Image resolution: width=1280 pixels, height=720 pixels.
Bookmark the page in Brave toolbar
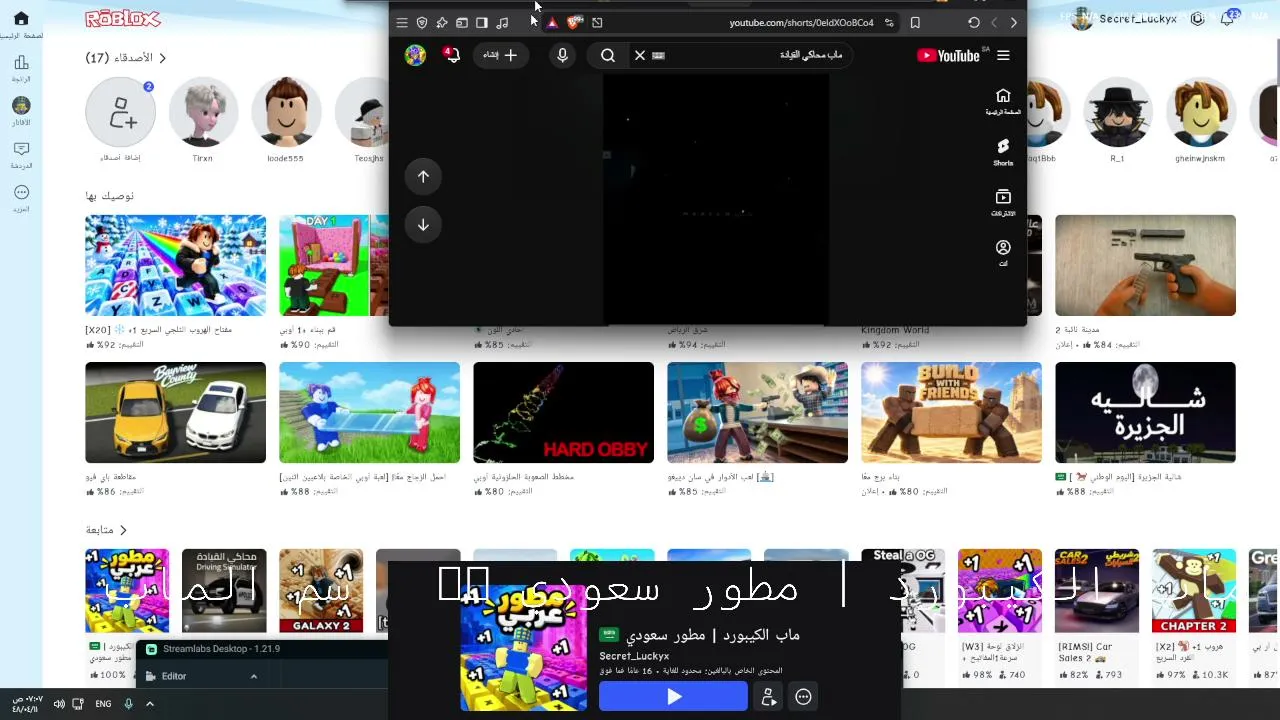pyautogui.click(x=915, y=23)
